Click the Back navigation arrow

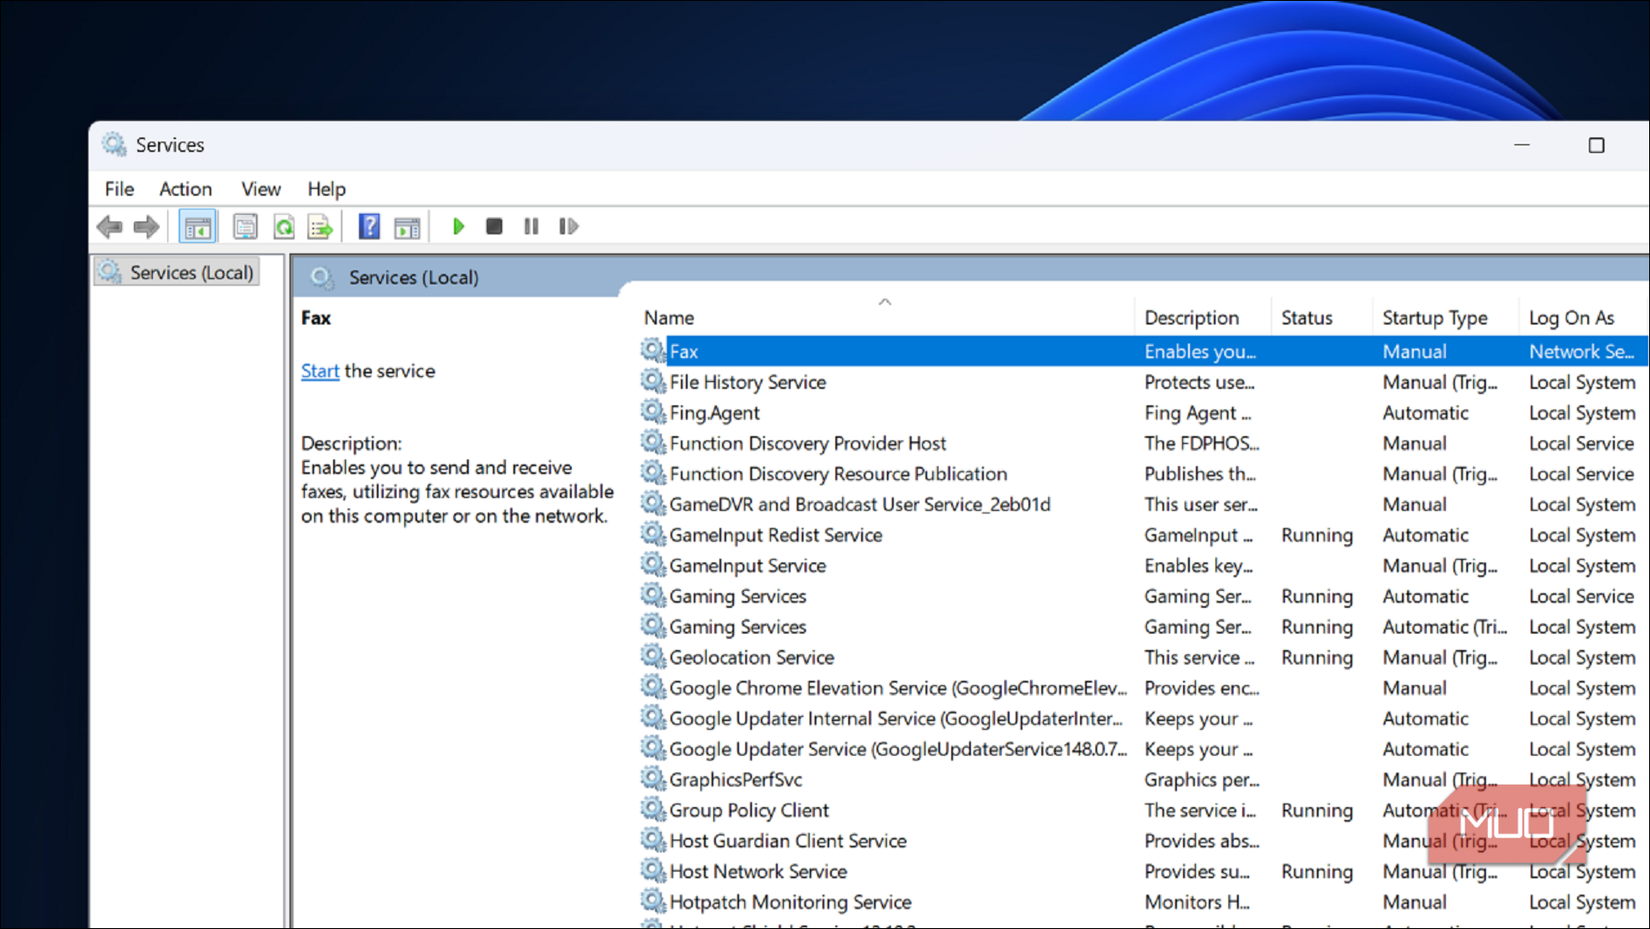(110, 226)
